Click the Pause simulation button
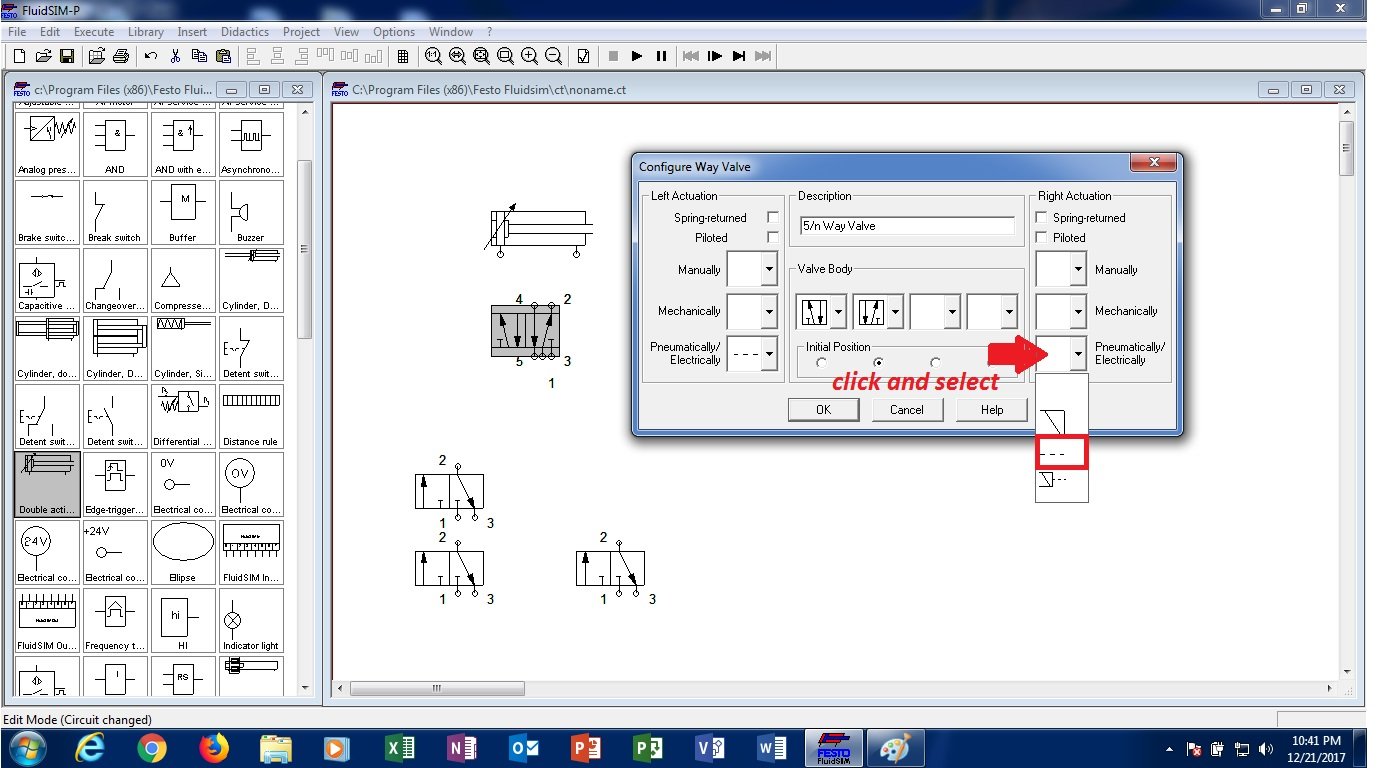 tap(661, 56)
